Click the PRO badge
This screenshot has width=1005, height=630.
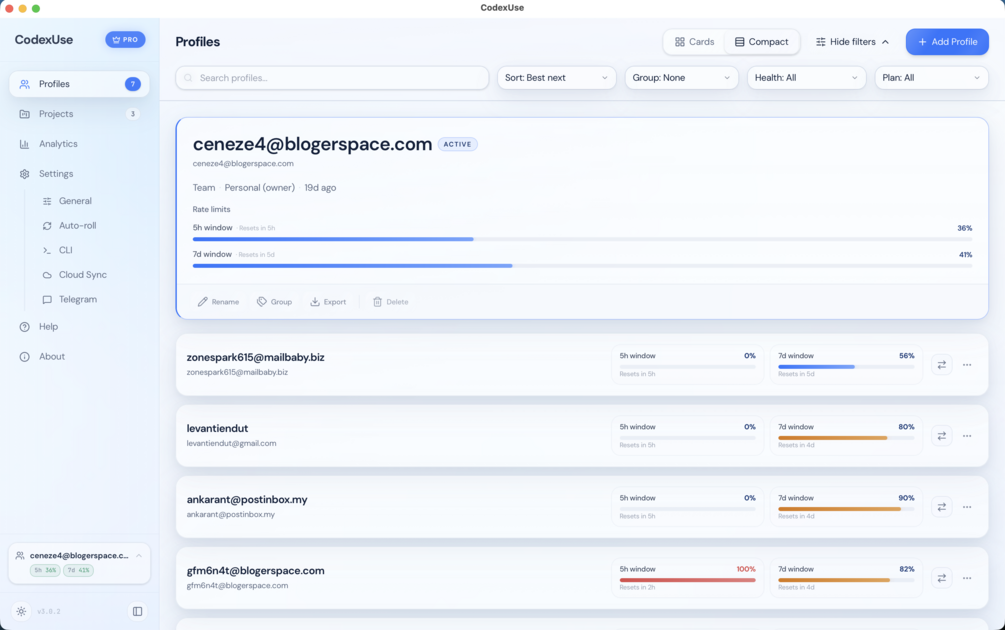125,40
